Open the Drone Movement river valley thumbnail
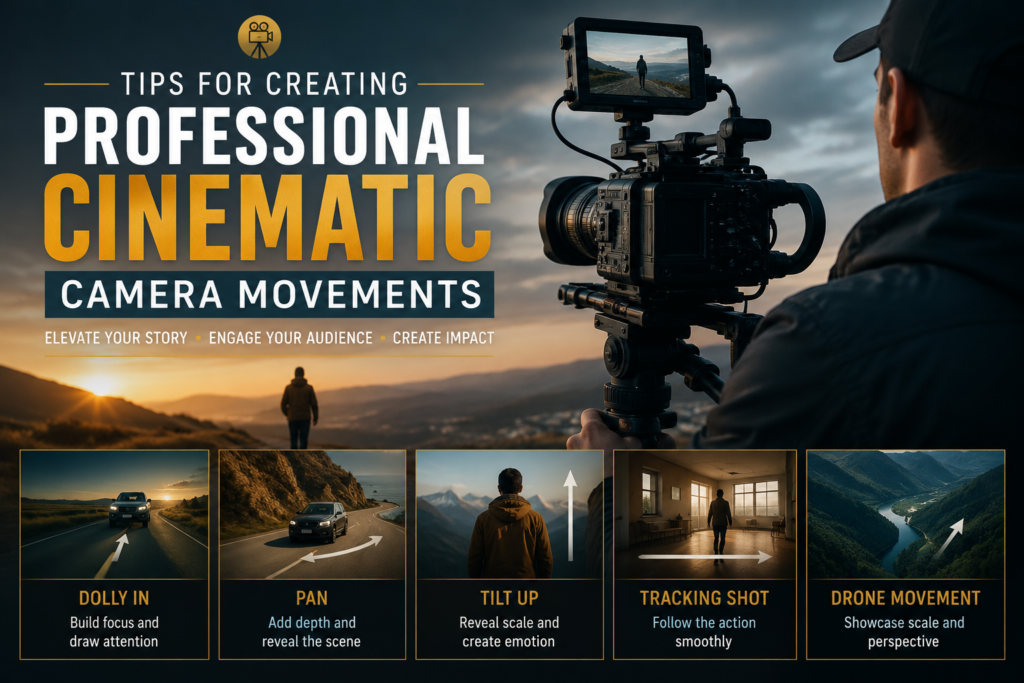 905,515
